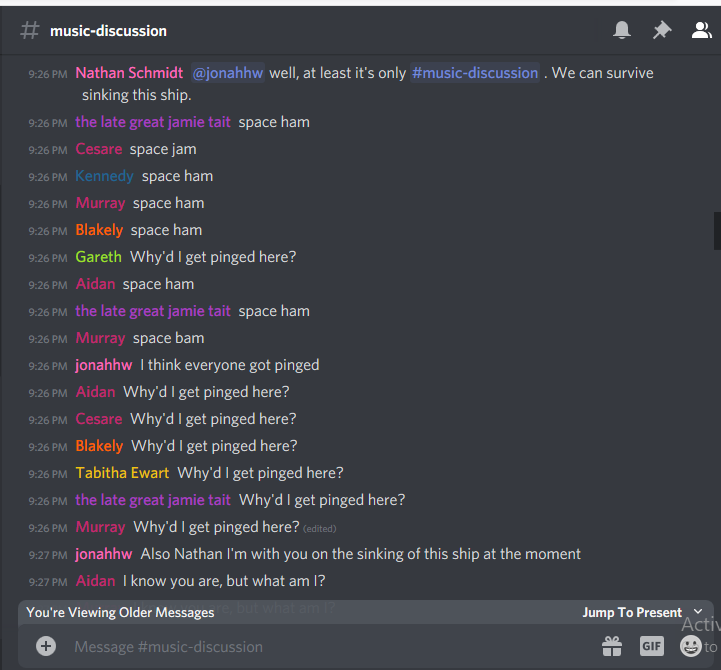The height and width of the screenshot is (670, 721).
Task: Click Gareth's username
Action: pos(98,257)
